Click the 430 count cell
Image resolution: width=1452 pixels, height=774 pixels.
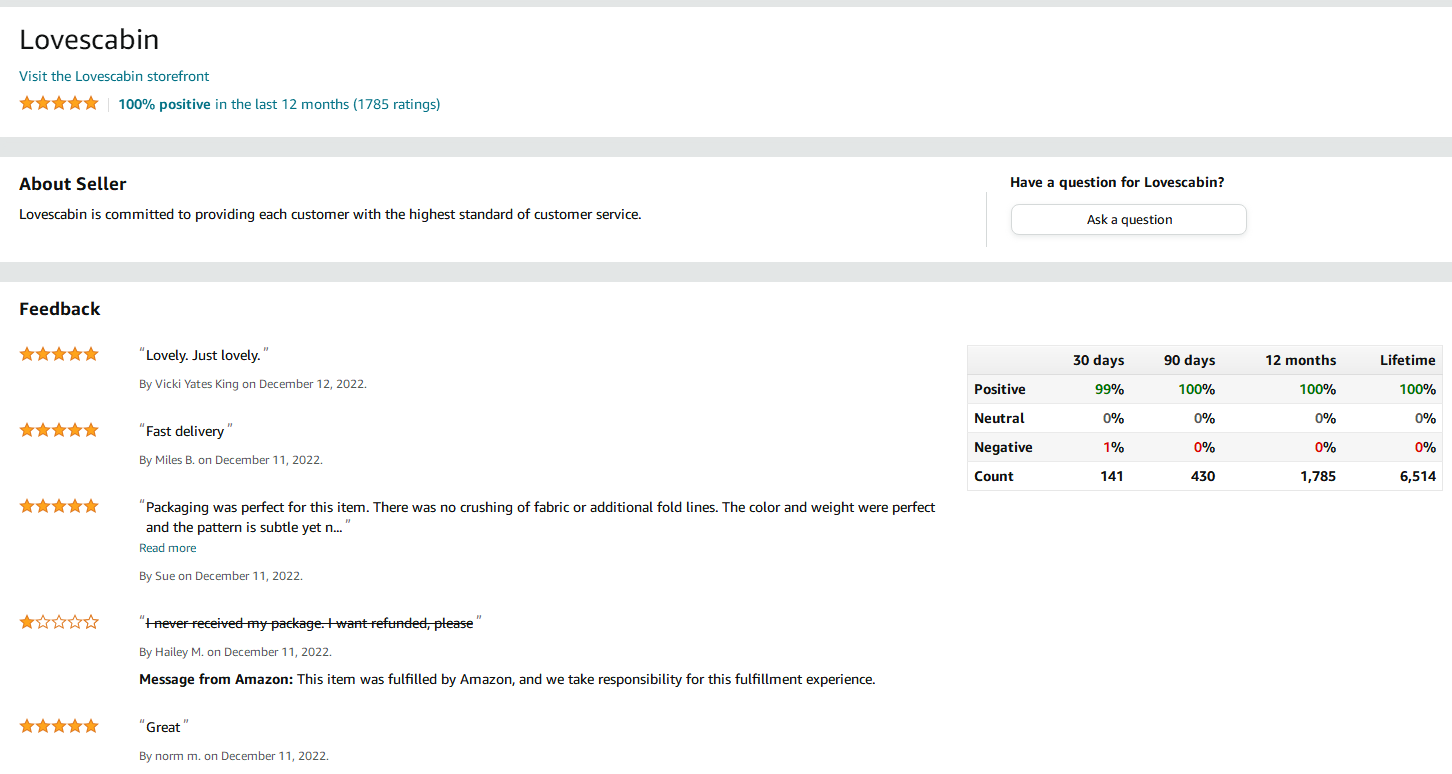(x=1203, y=476)
